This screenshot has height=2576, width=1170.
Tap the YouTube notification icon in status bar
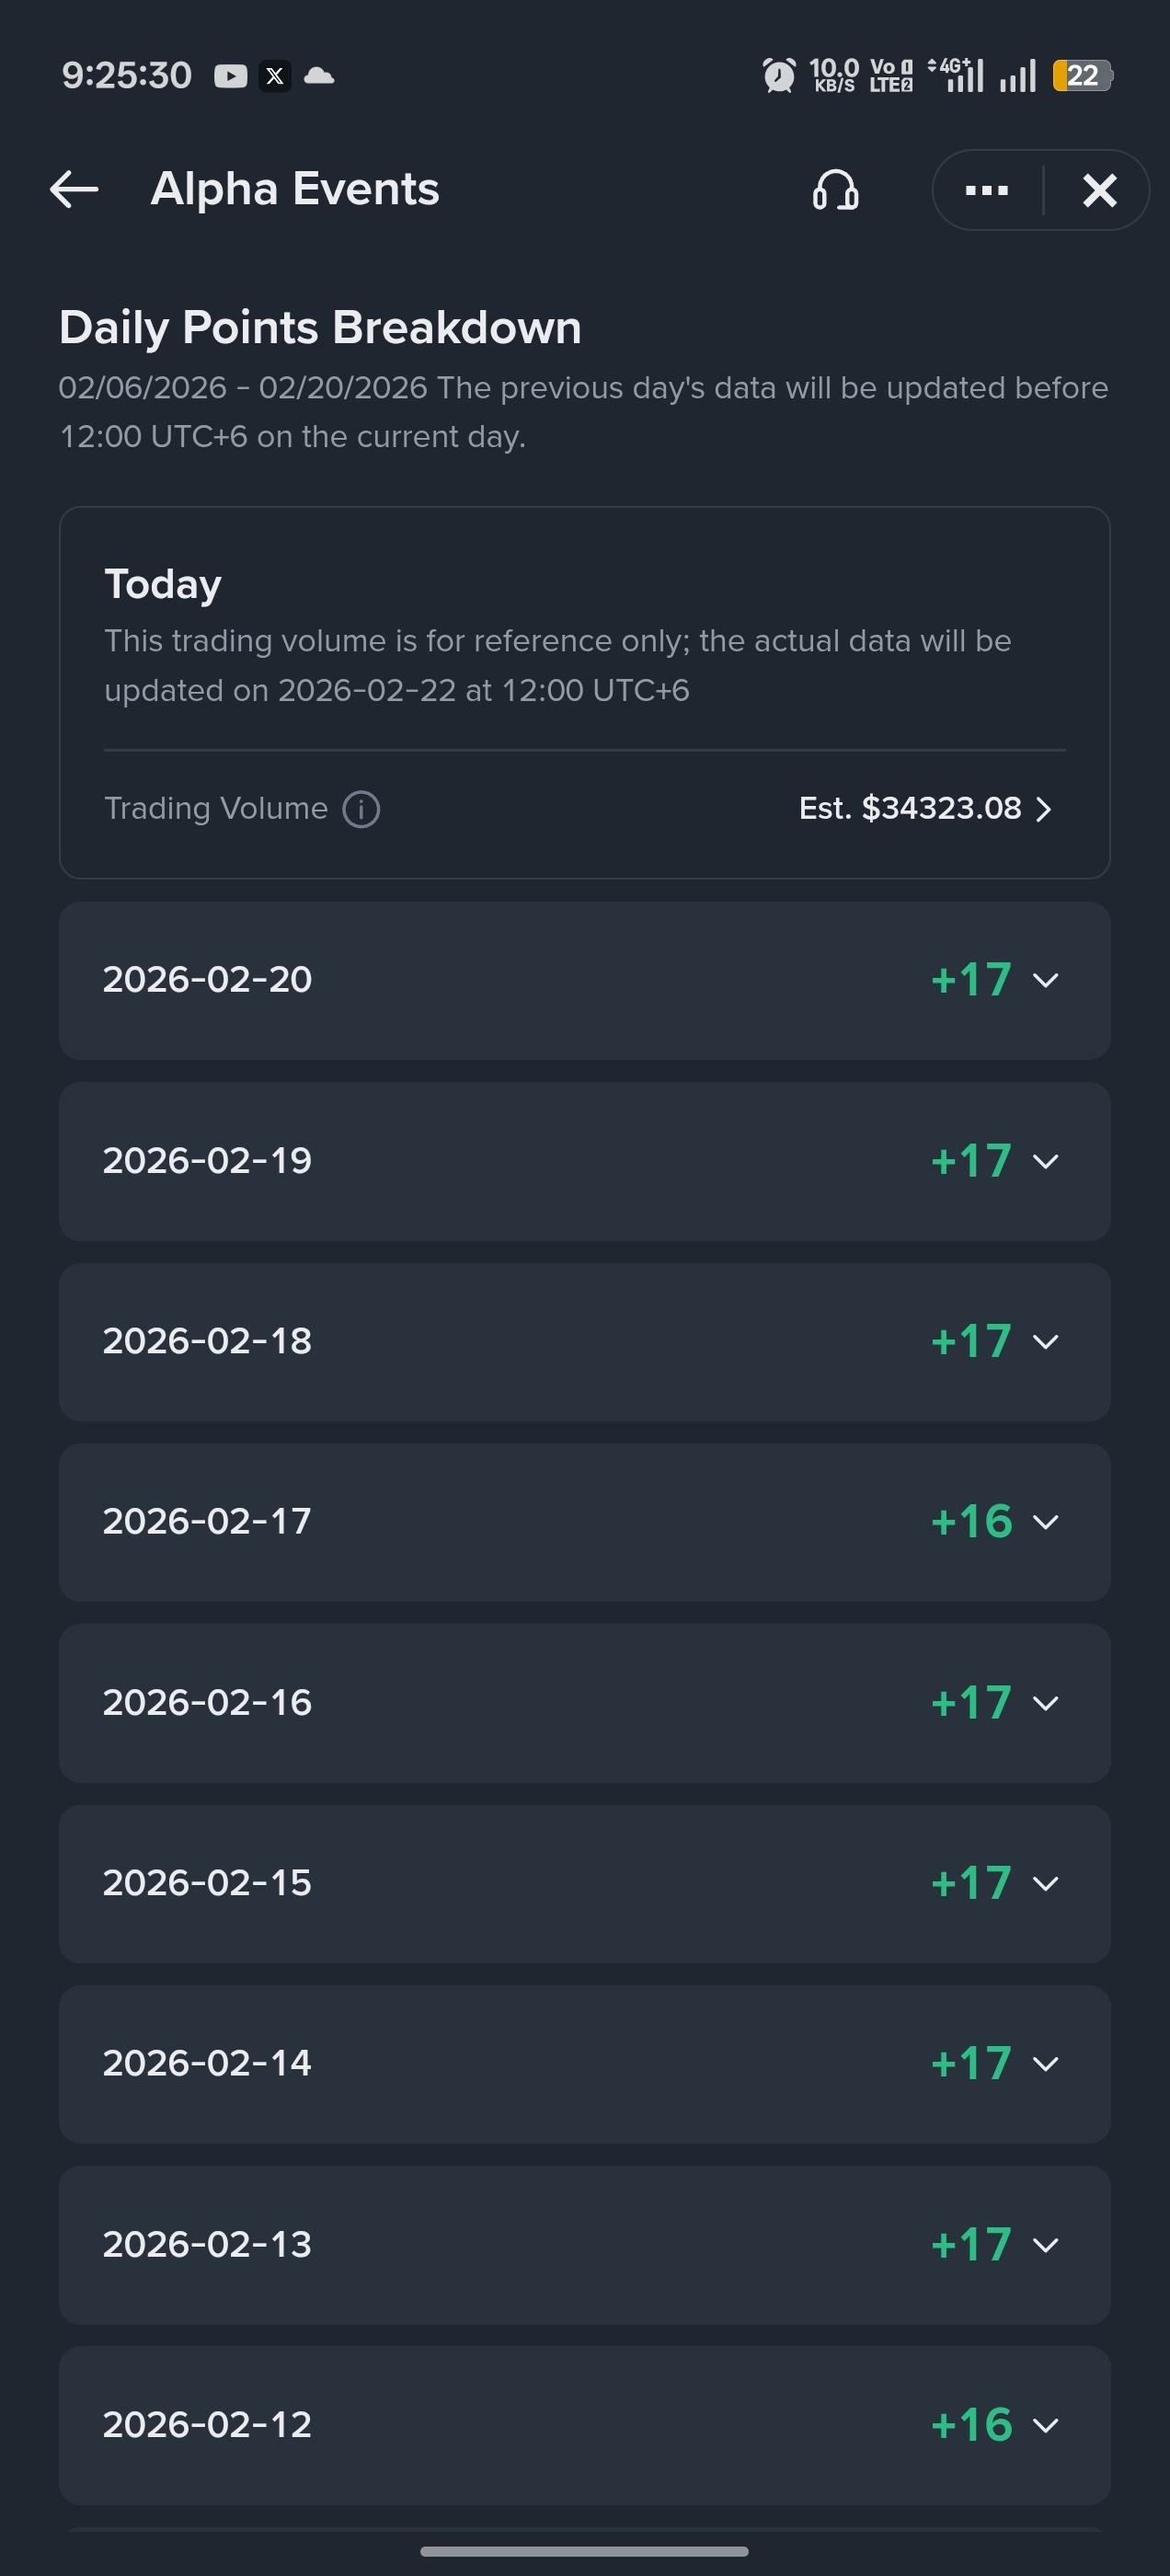tap(230, 76)
